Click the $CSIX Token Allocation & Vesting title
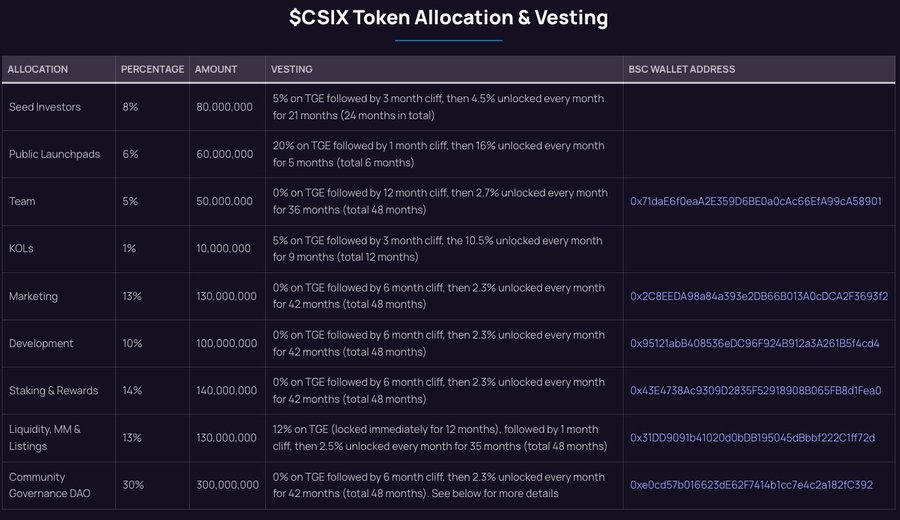This screenshot has height=520, width=900. pyautogui.click(x=448, y=18)
